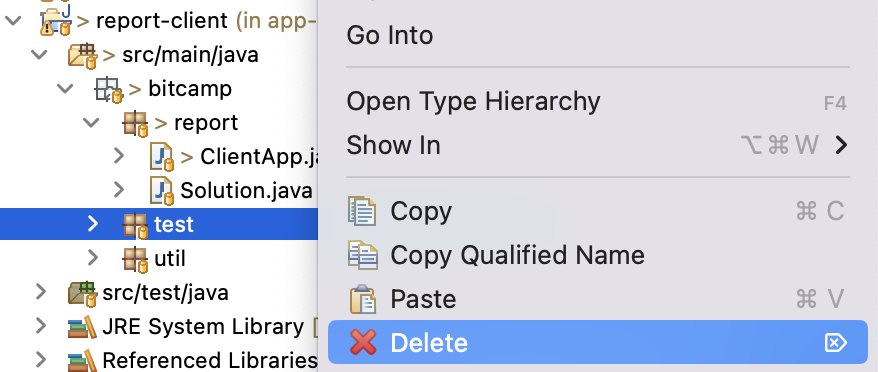Viewport: 878px width, 372px height.
Task: Collapse the report-client project node
Action: click(x=13, y=21)
